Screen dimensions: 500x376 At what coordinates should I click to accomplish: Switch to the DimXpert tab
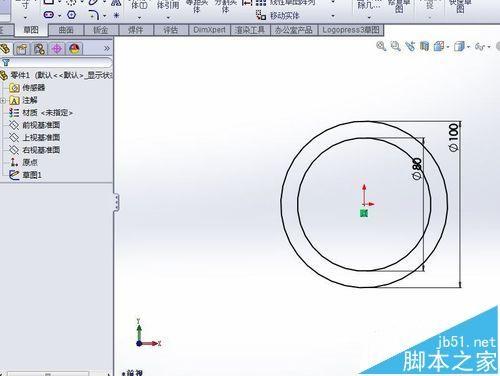(209, 30)
